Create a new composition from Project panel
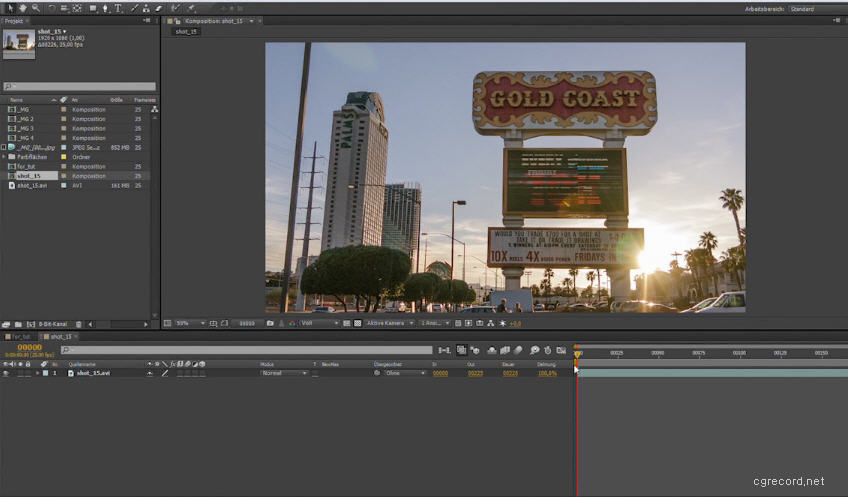Screen dimensions: 848x497 click(x=31, y=324)
